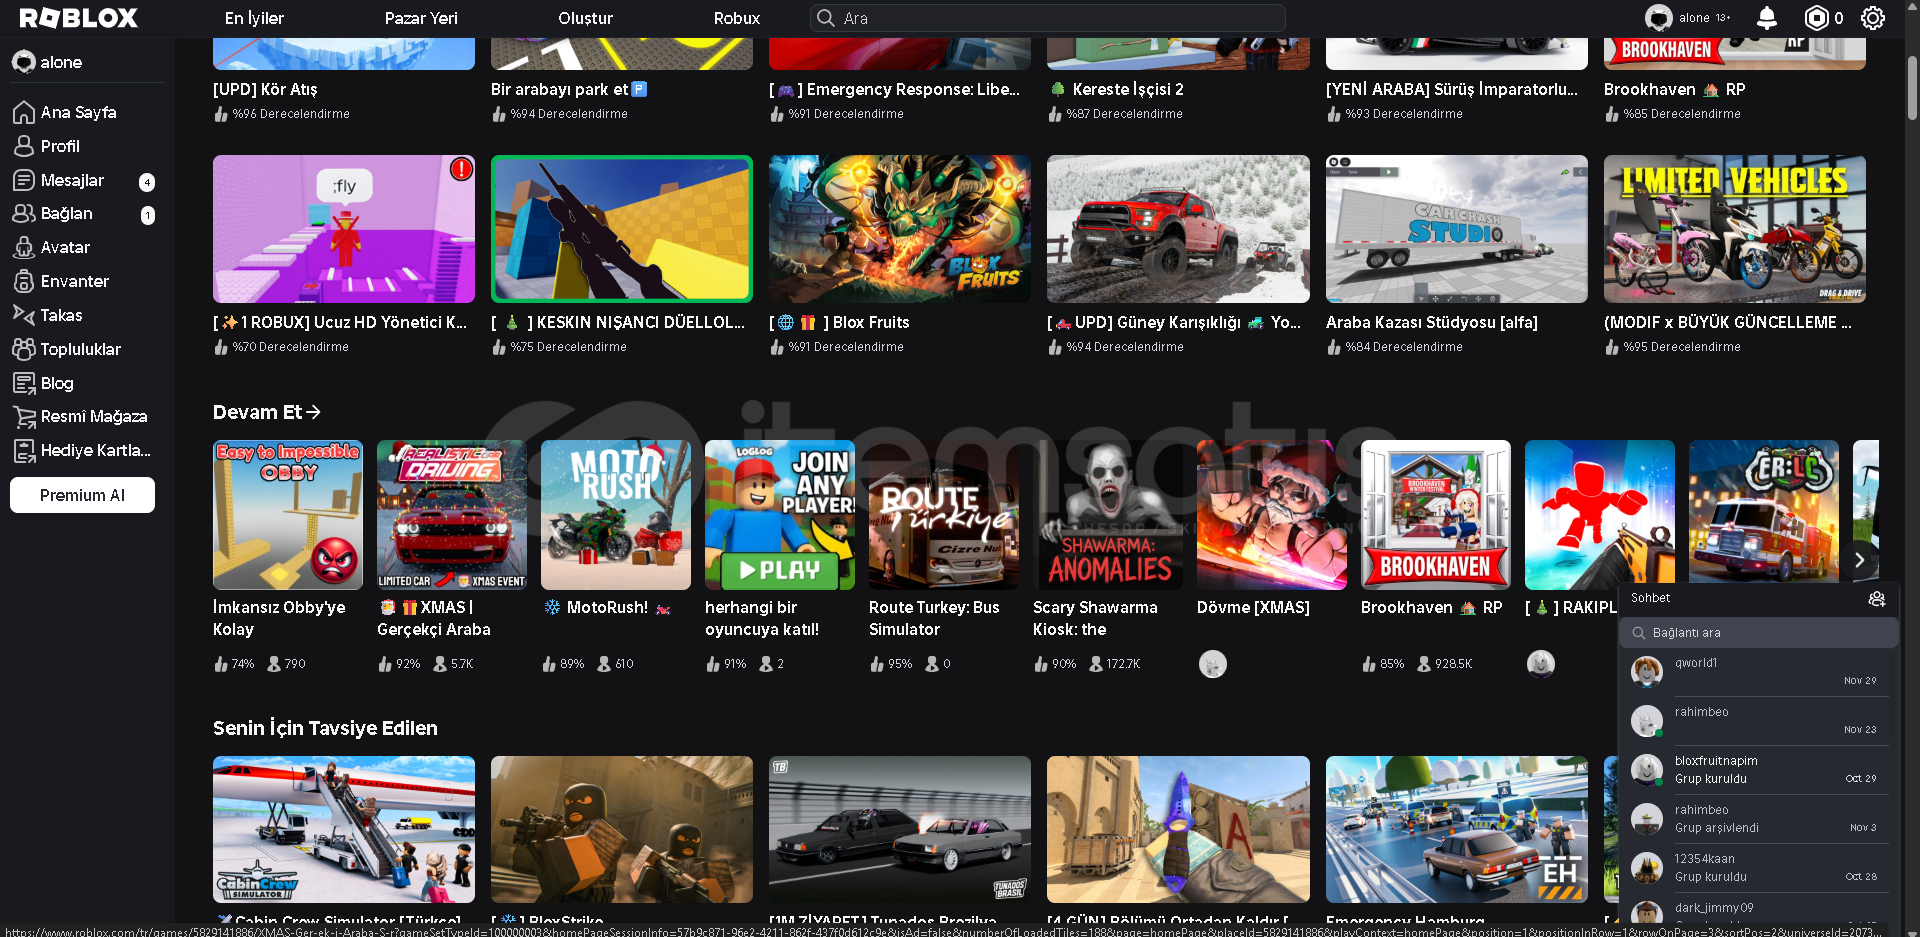This screenshot has width=1920, height=937.
Task: Open the settings gear
Action: pos(1873,18)
